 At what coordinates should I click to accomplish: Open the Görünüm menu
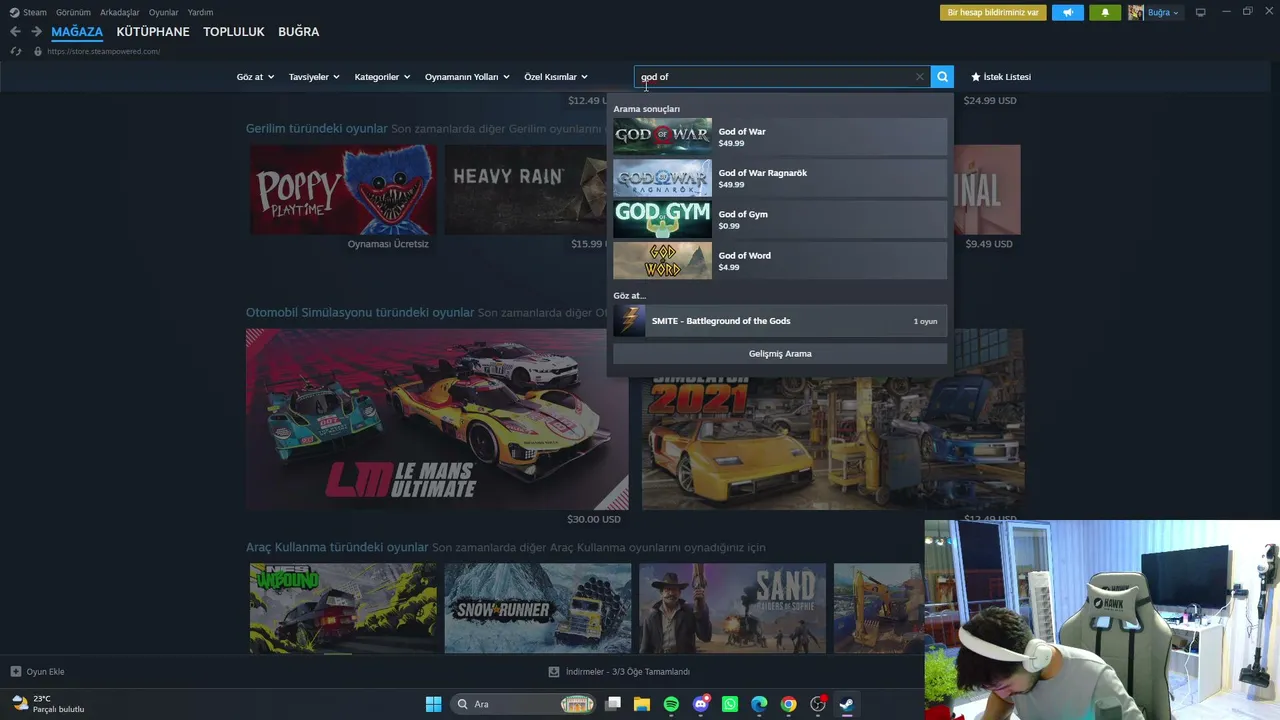[74, 13]
